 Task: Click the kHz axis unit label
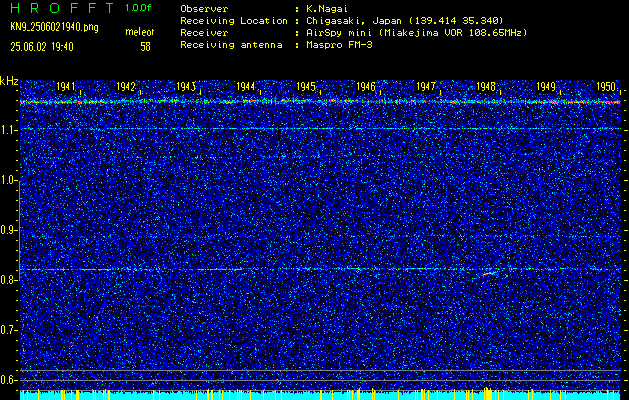9,81
